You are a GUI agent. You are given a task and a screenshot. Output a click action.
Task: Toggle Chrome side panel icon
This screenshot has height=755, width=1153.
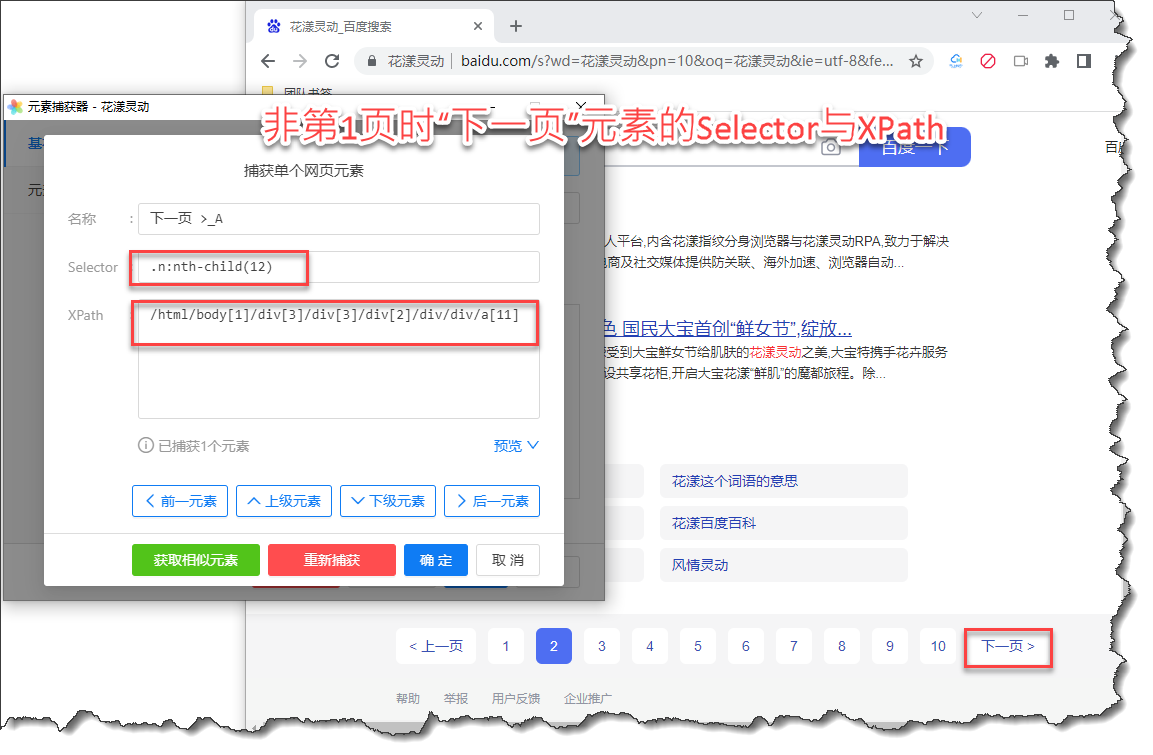1084,61
